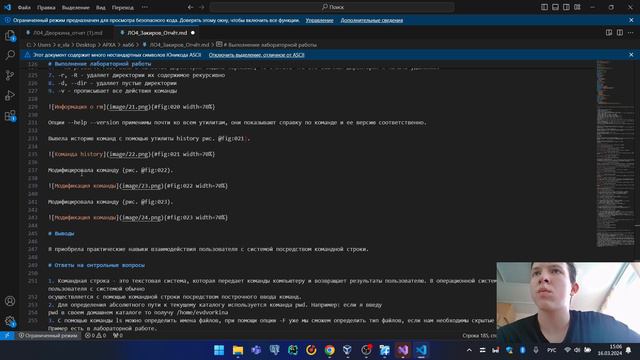Viewport: 640px width, 360px height.
Task: Toggle the primary side bar layout icon
Action: point(544,7)
